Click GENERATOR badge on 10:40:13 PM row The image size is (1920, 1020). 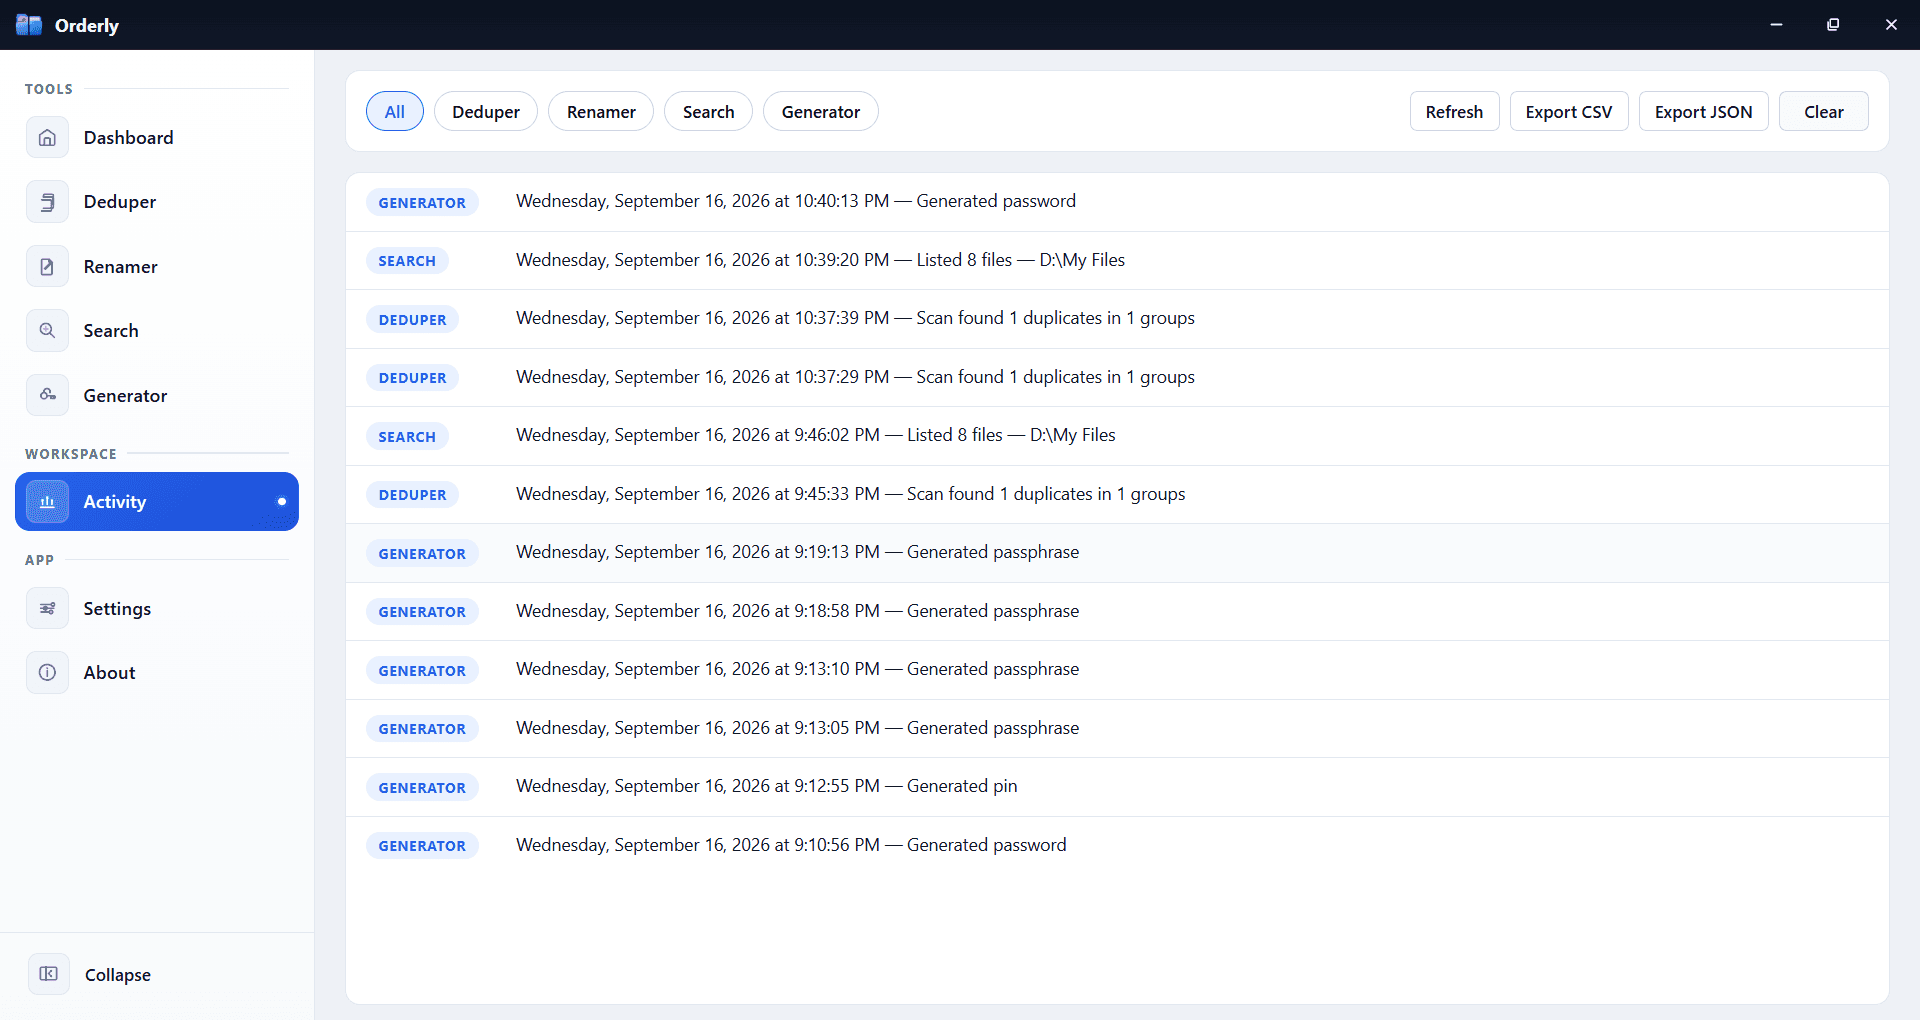point(422,202)
